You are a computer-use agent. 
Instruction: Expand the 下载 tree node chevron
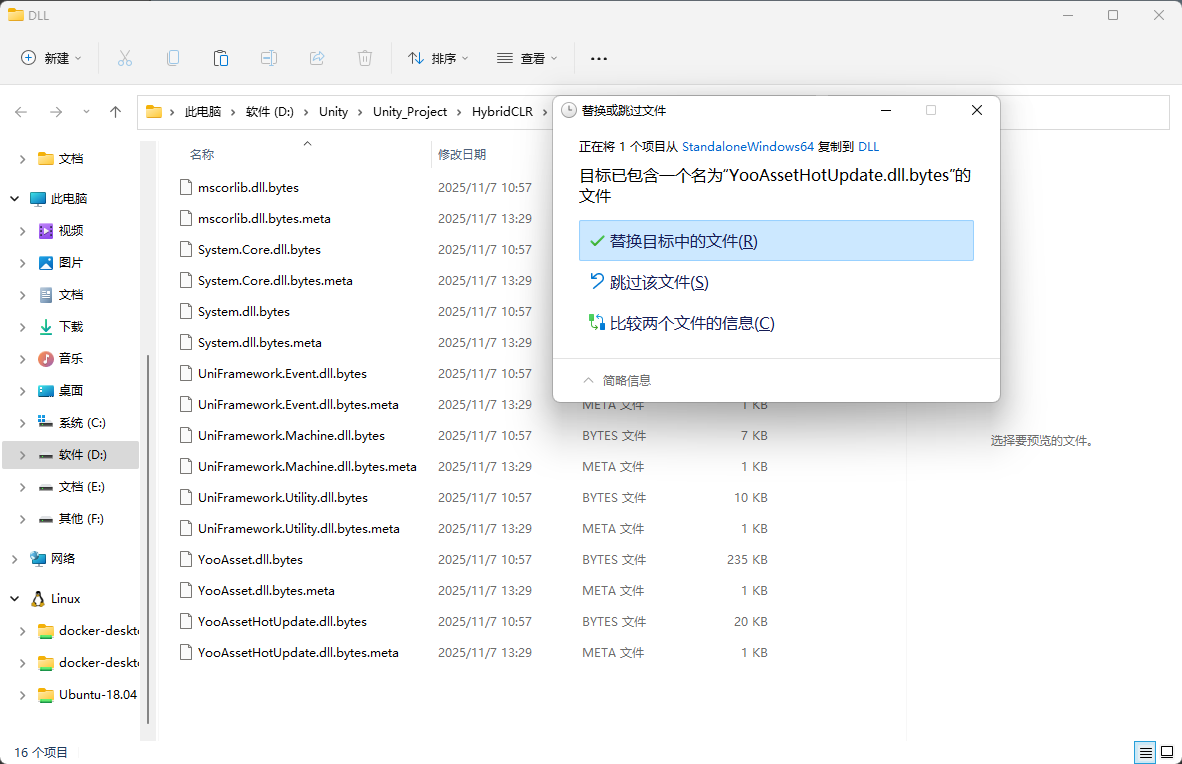(x=23, y=327)
